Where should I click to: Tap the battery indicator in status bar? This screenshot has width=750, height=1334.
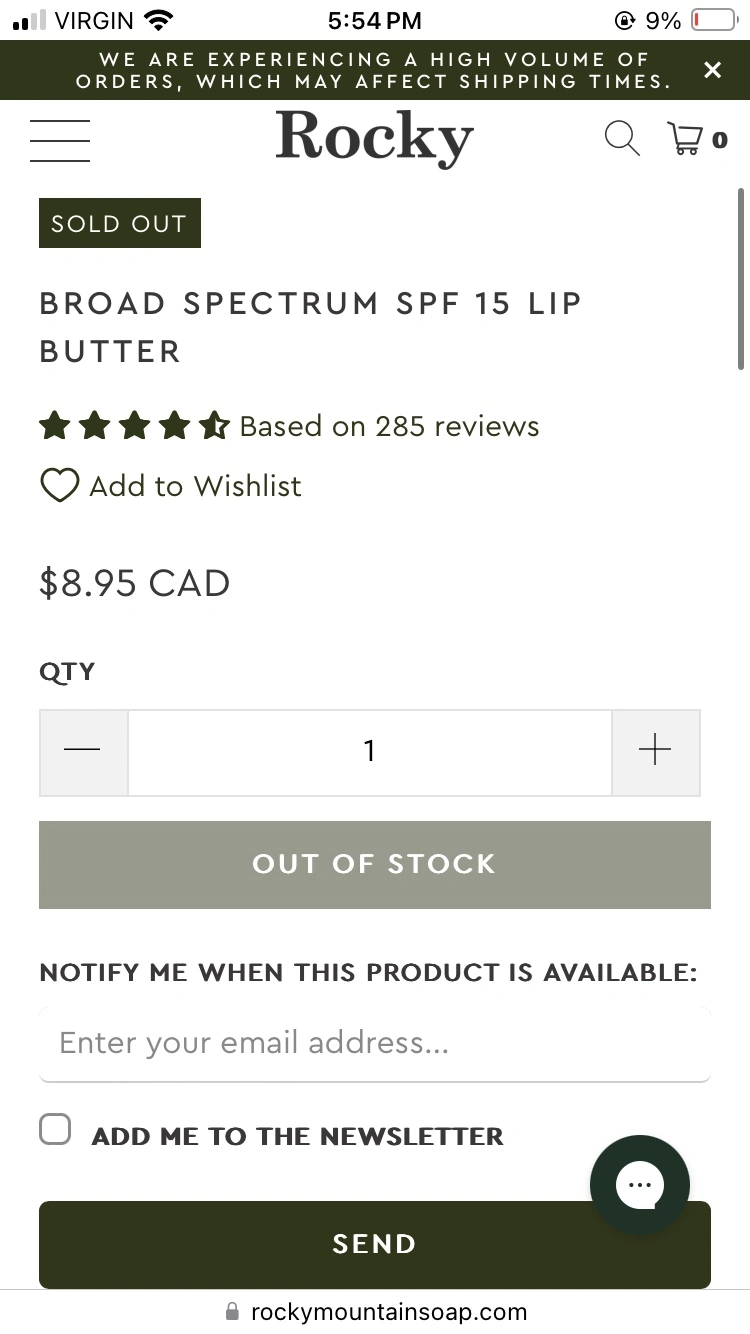(x=712, y=20)
